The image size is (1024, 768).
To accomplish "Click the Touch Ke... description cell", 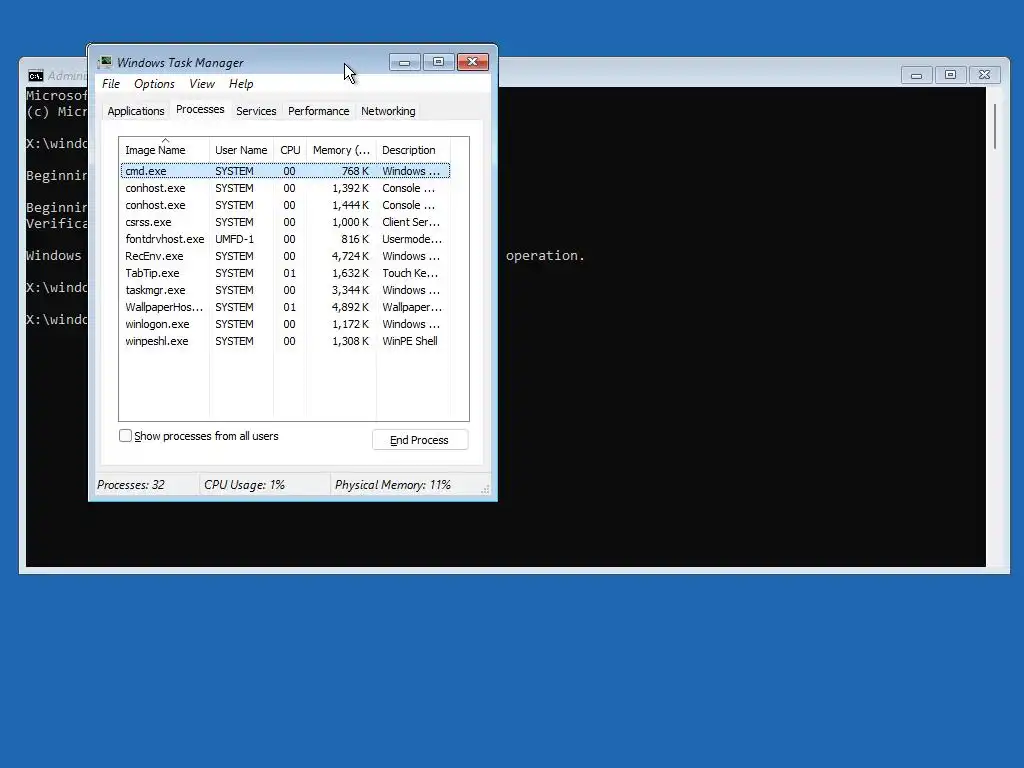I will coord(410,273).
